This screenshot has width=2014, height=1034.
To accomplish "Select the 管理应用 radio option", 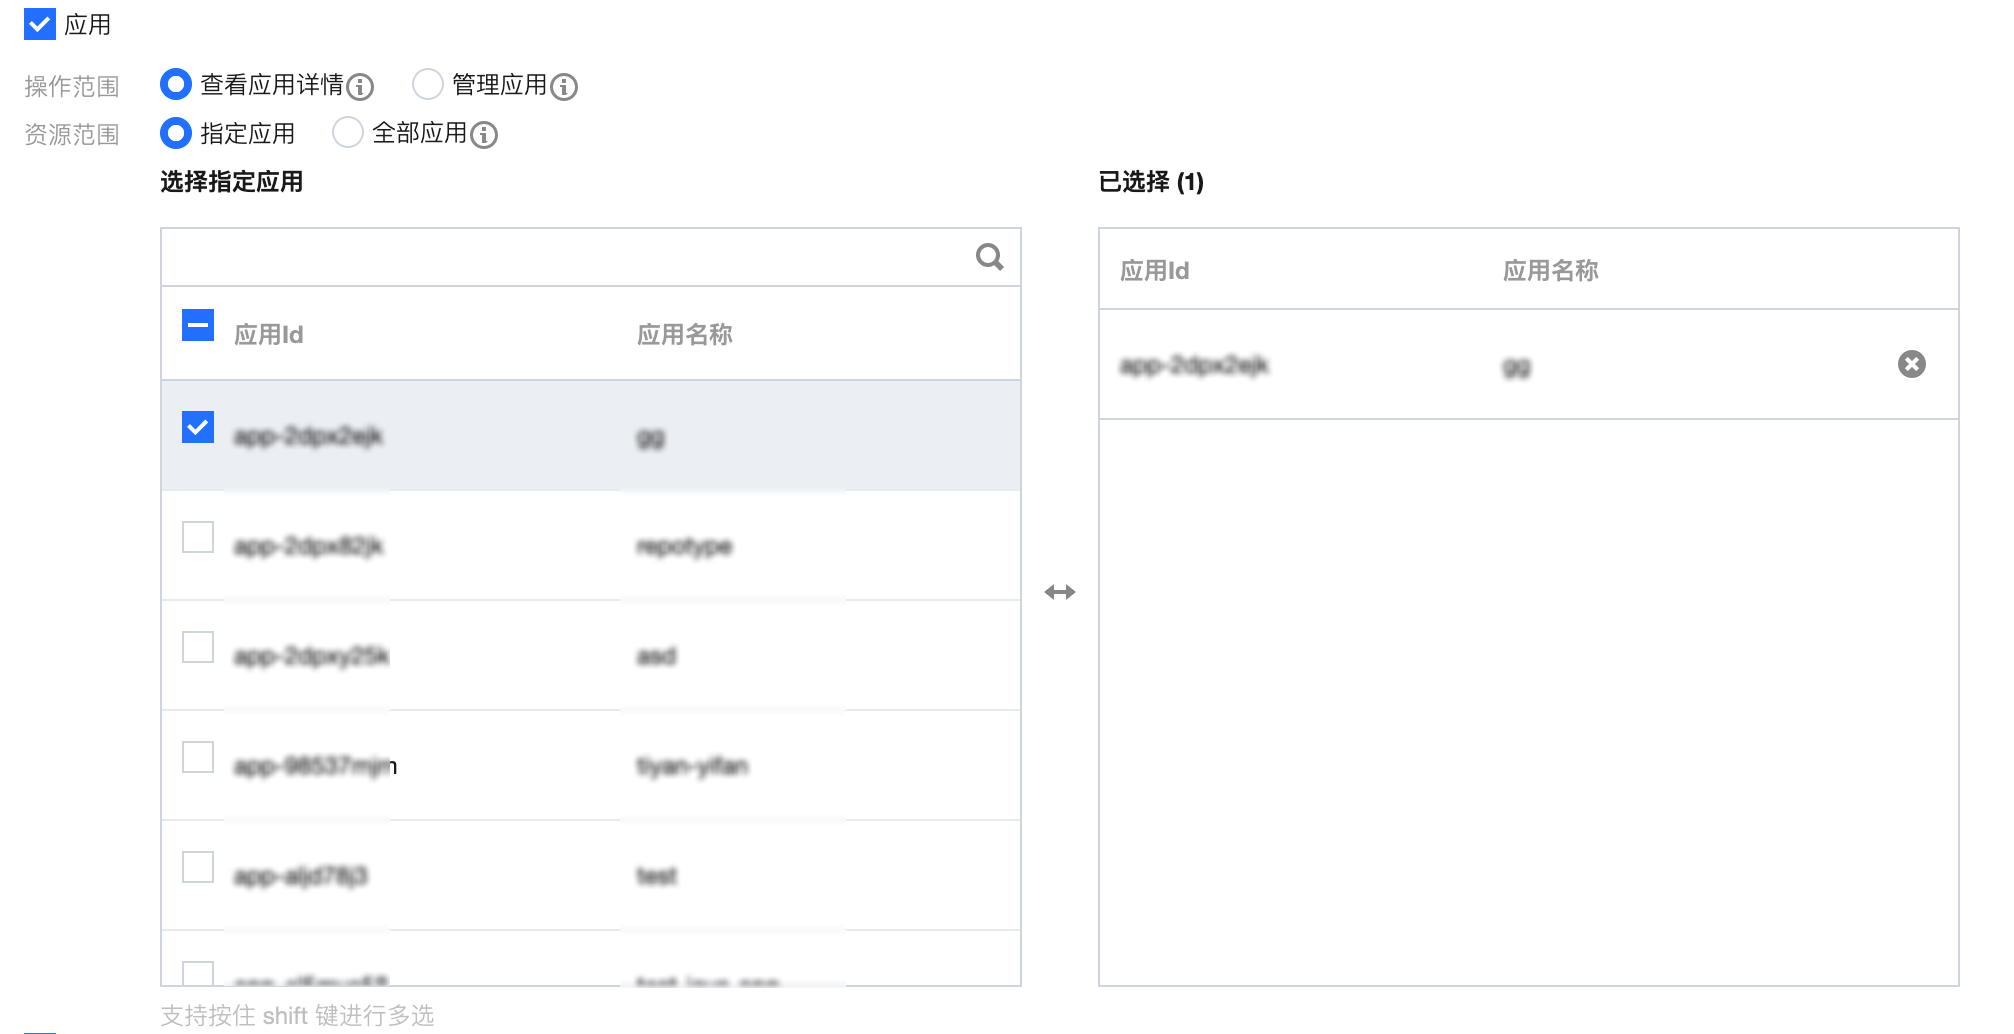I will tap(428, 84).
